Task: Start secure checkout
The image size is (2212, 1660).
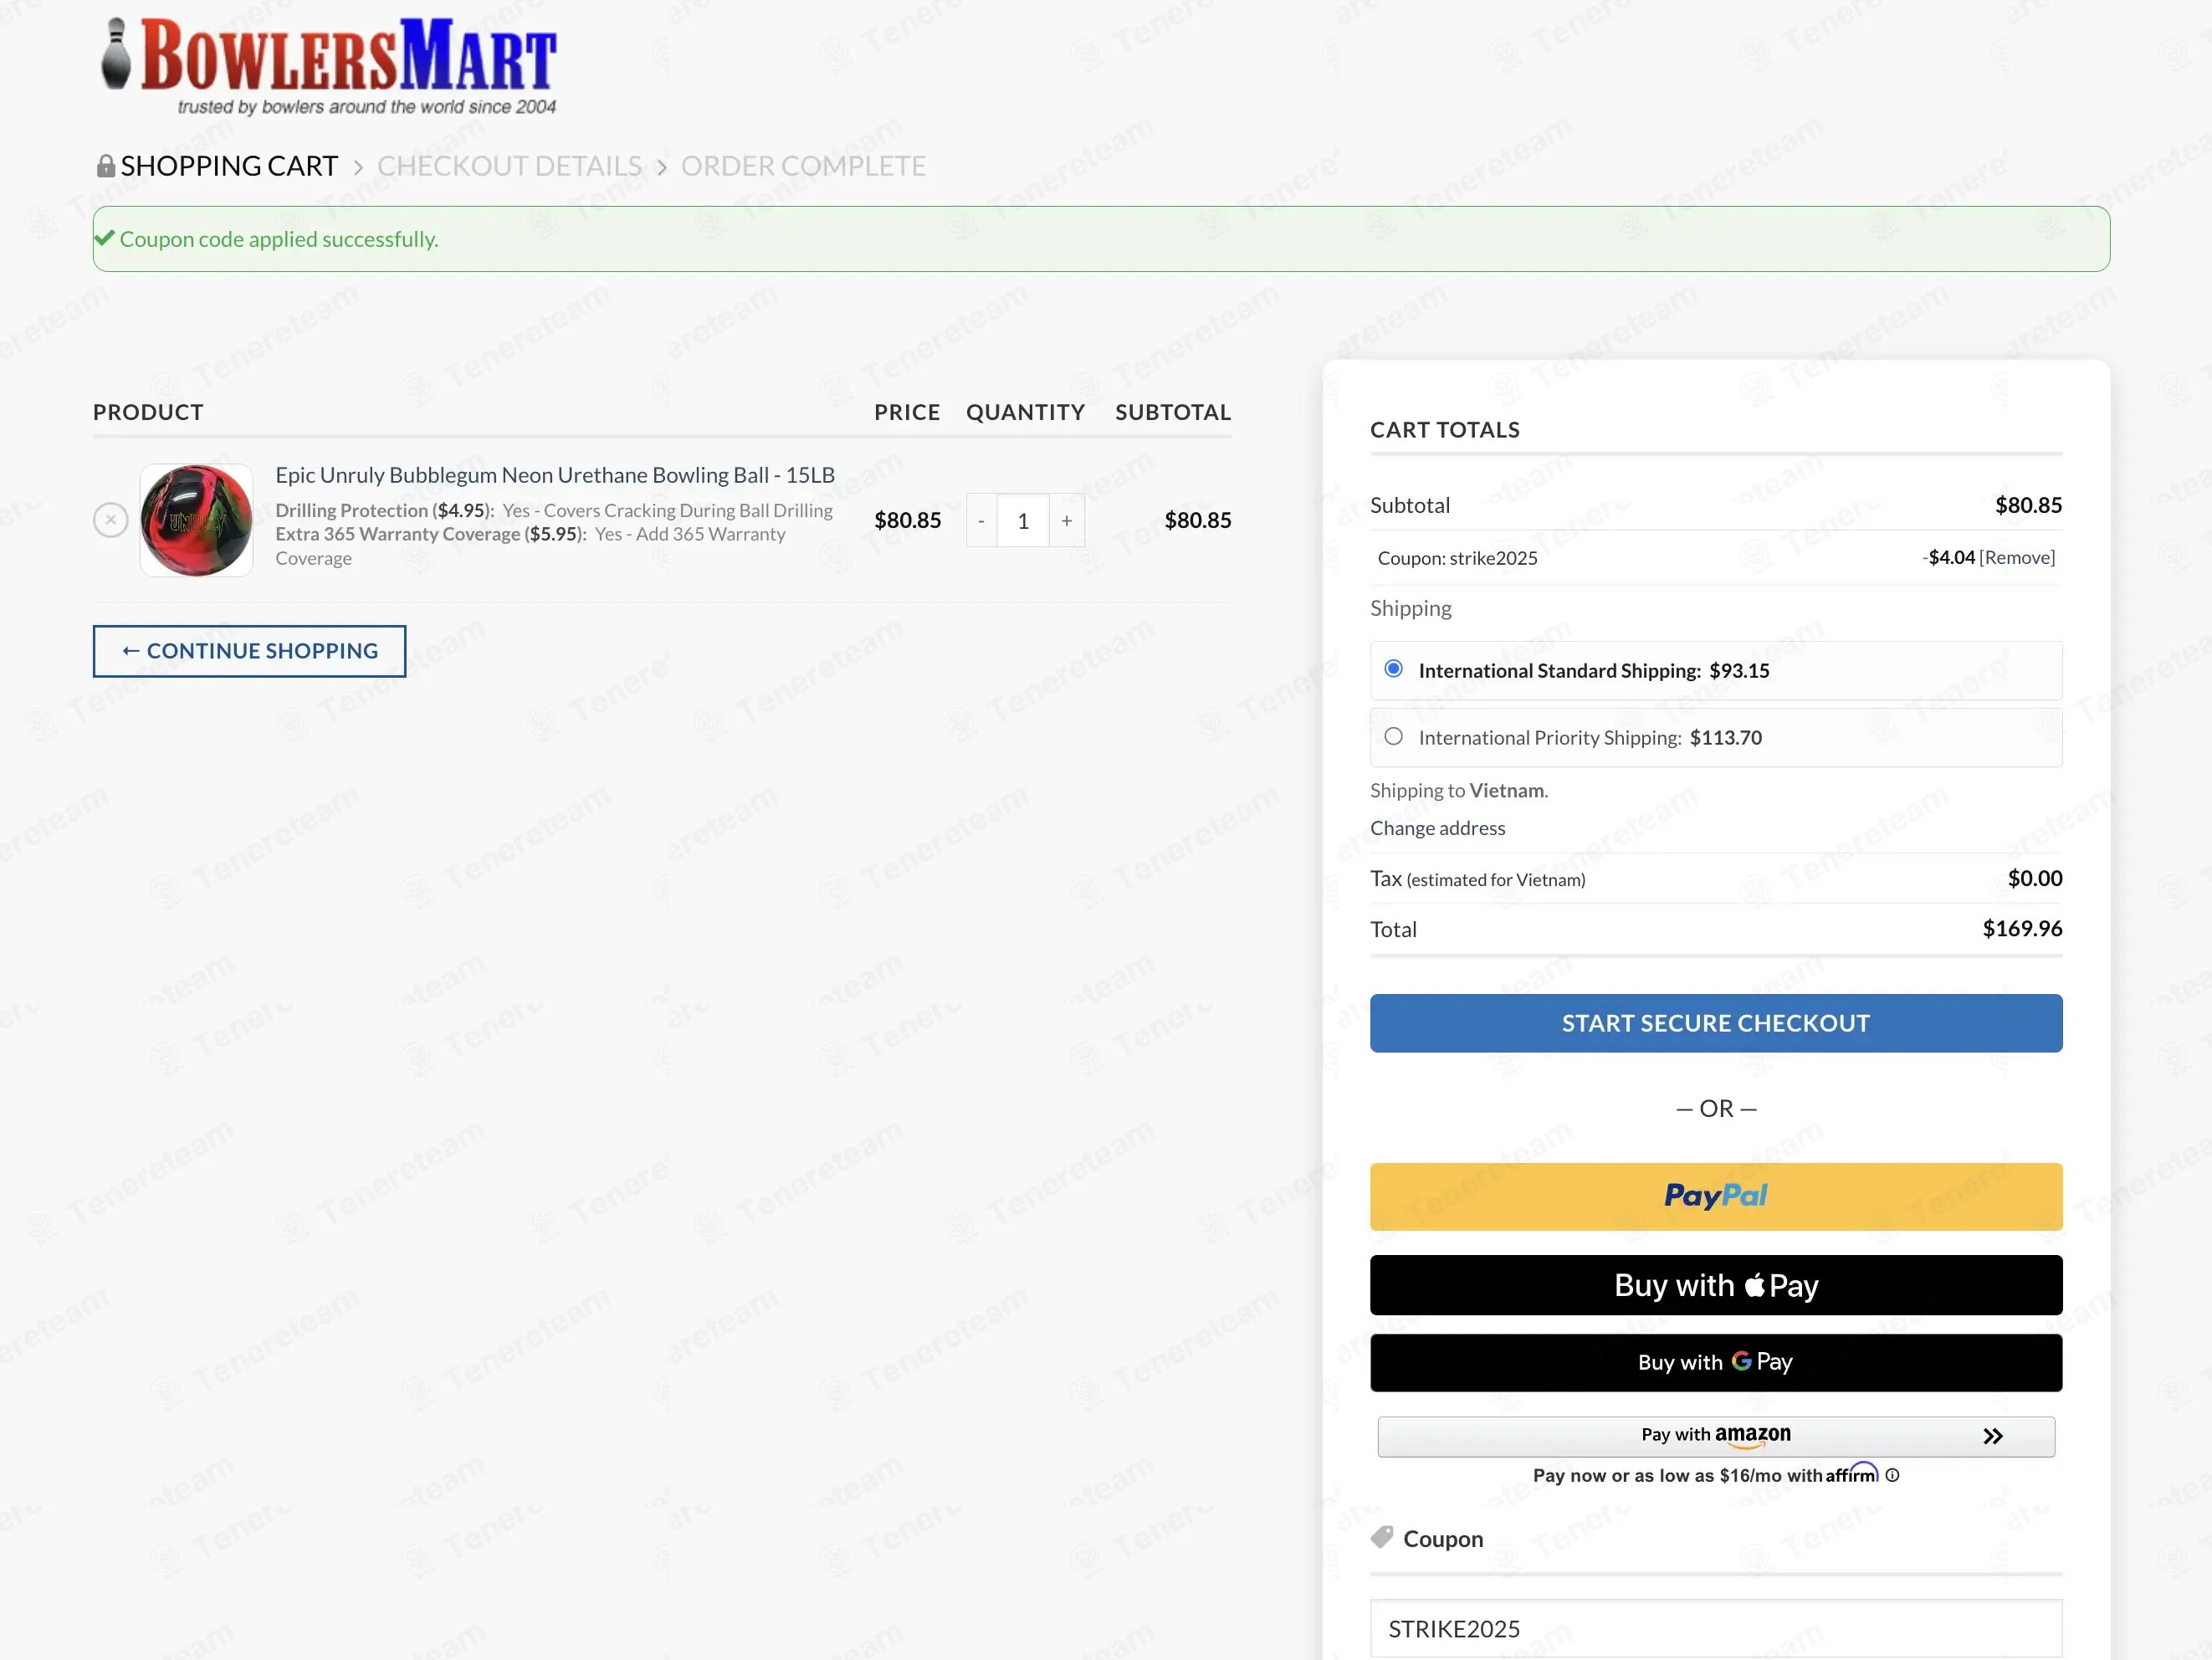Action: 1716,1023
